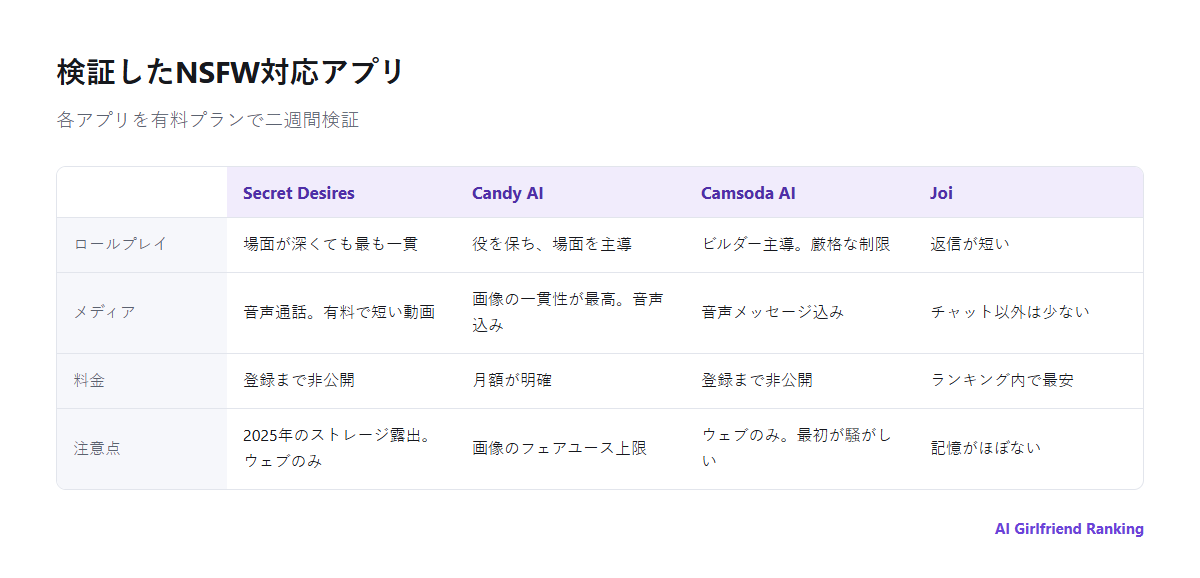This screenshot has width=1200, height=578.
Task: Select the Camsoda AI column header
Action: (x=748, y=193)
